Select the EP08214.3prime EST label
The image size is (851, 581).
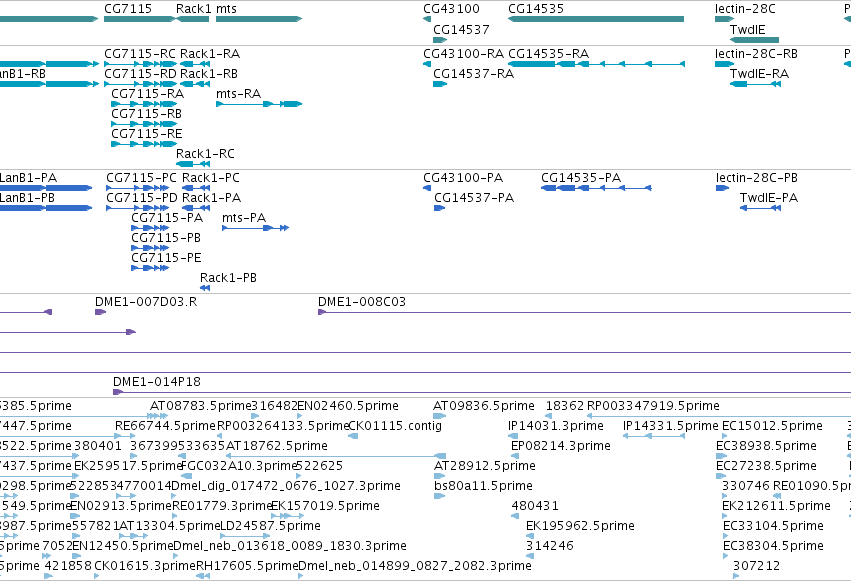pyautogui.click(x=561, y=445)
